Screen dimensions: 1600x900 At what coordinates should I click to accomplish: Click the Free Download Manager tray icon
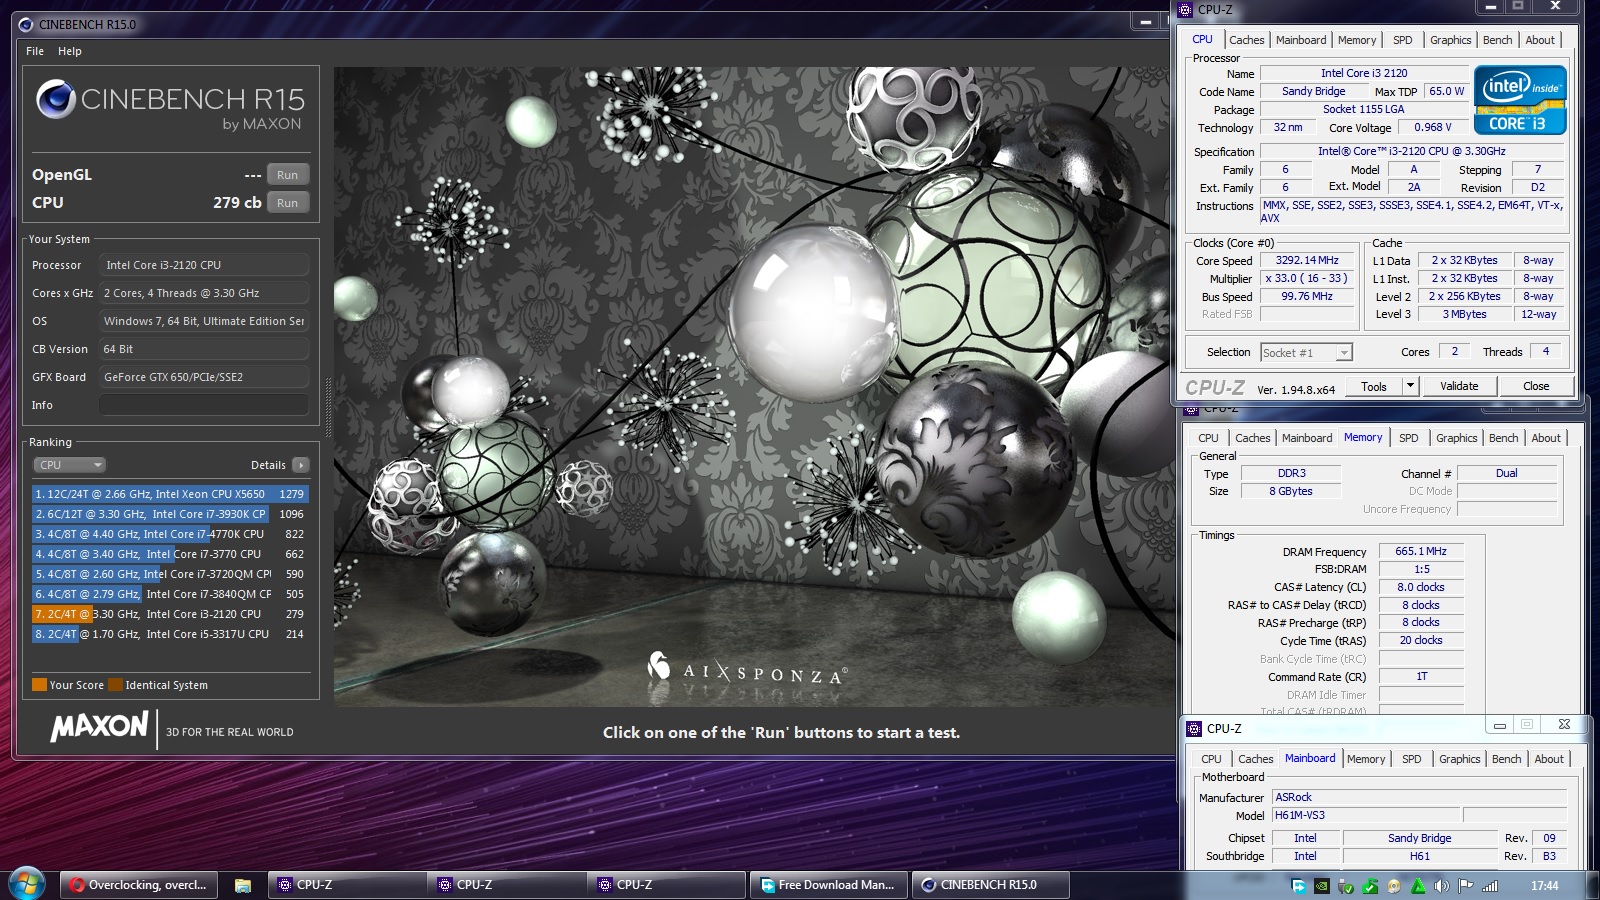tap(1298, 886)
